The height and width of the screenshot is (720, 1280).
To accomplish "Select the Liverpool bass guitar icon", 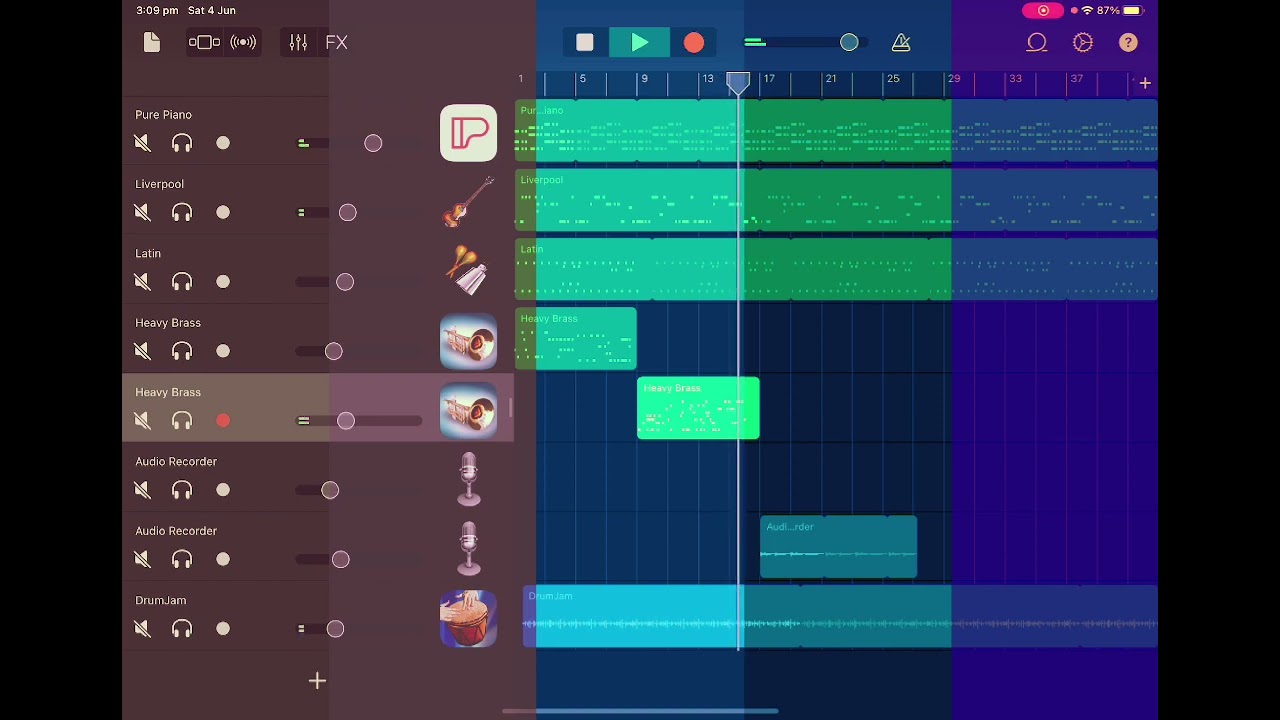I will pos(468,202).
